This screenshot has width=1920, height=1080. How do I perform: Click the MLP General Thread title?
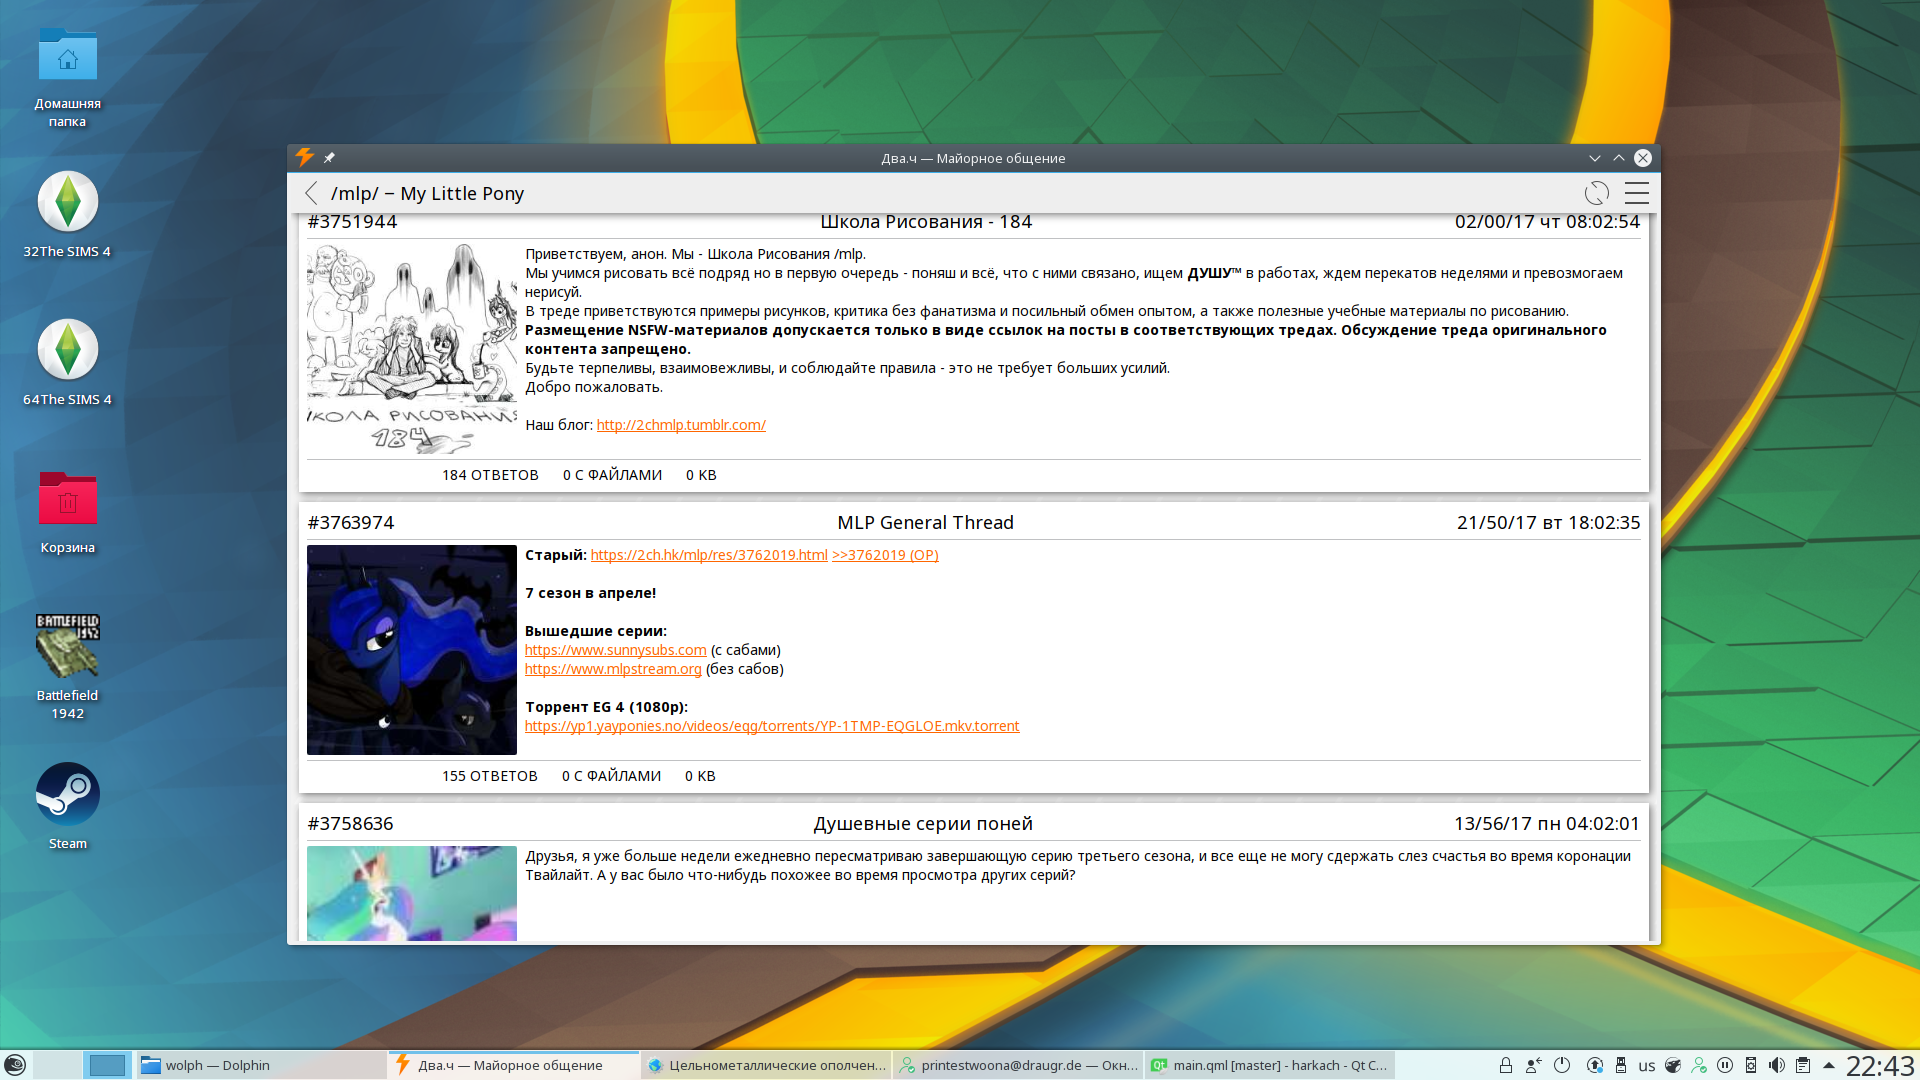pos(925,523)
